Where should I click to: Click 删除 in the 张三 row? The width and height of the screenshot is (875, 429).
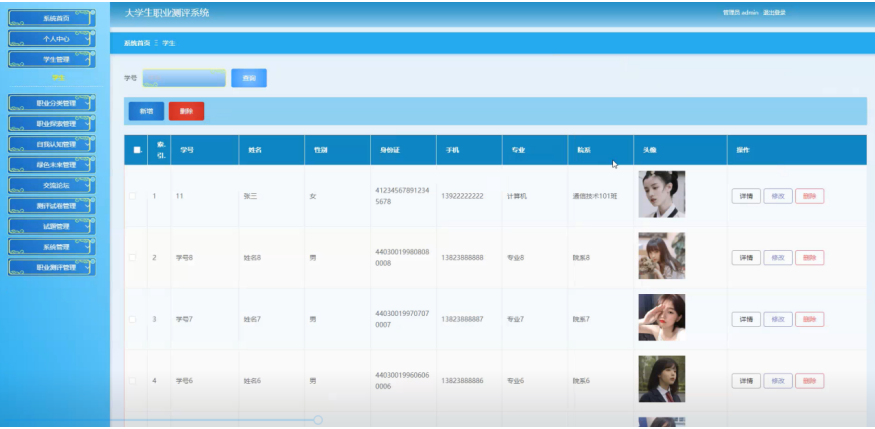click(x=810, y=196)
